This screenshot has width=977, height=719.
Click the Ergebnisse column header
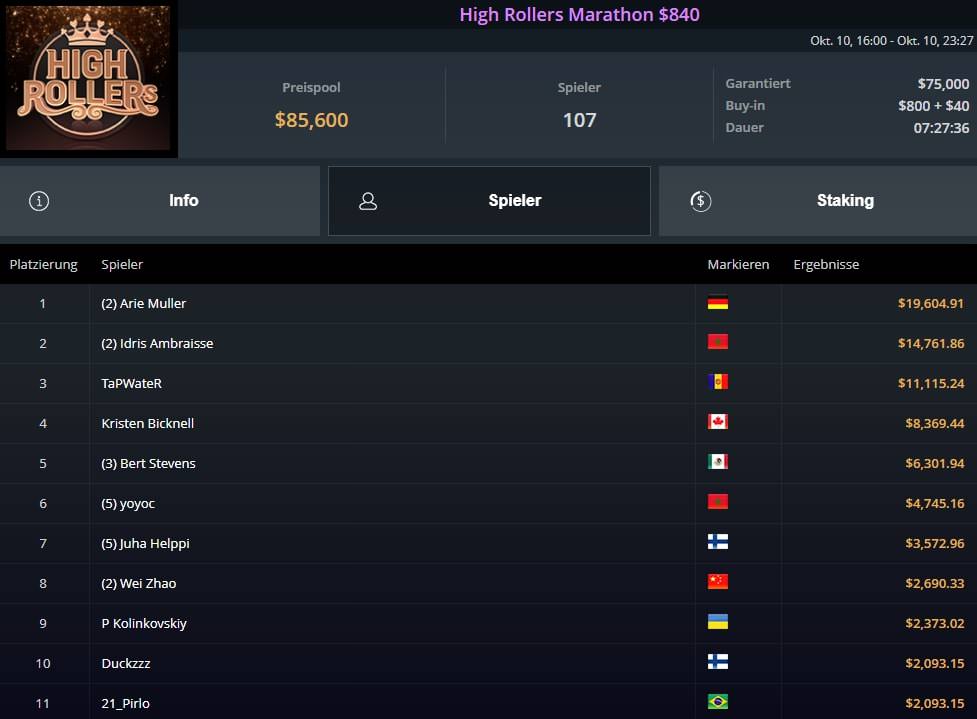coord(826,265)
